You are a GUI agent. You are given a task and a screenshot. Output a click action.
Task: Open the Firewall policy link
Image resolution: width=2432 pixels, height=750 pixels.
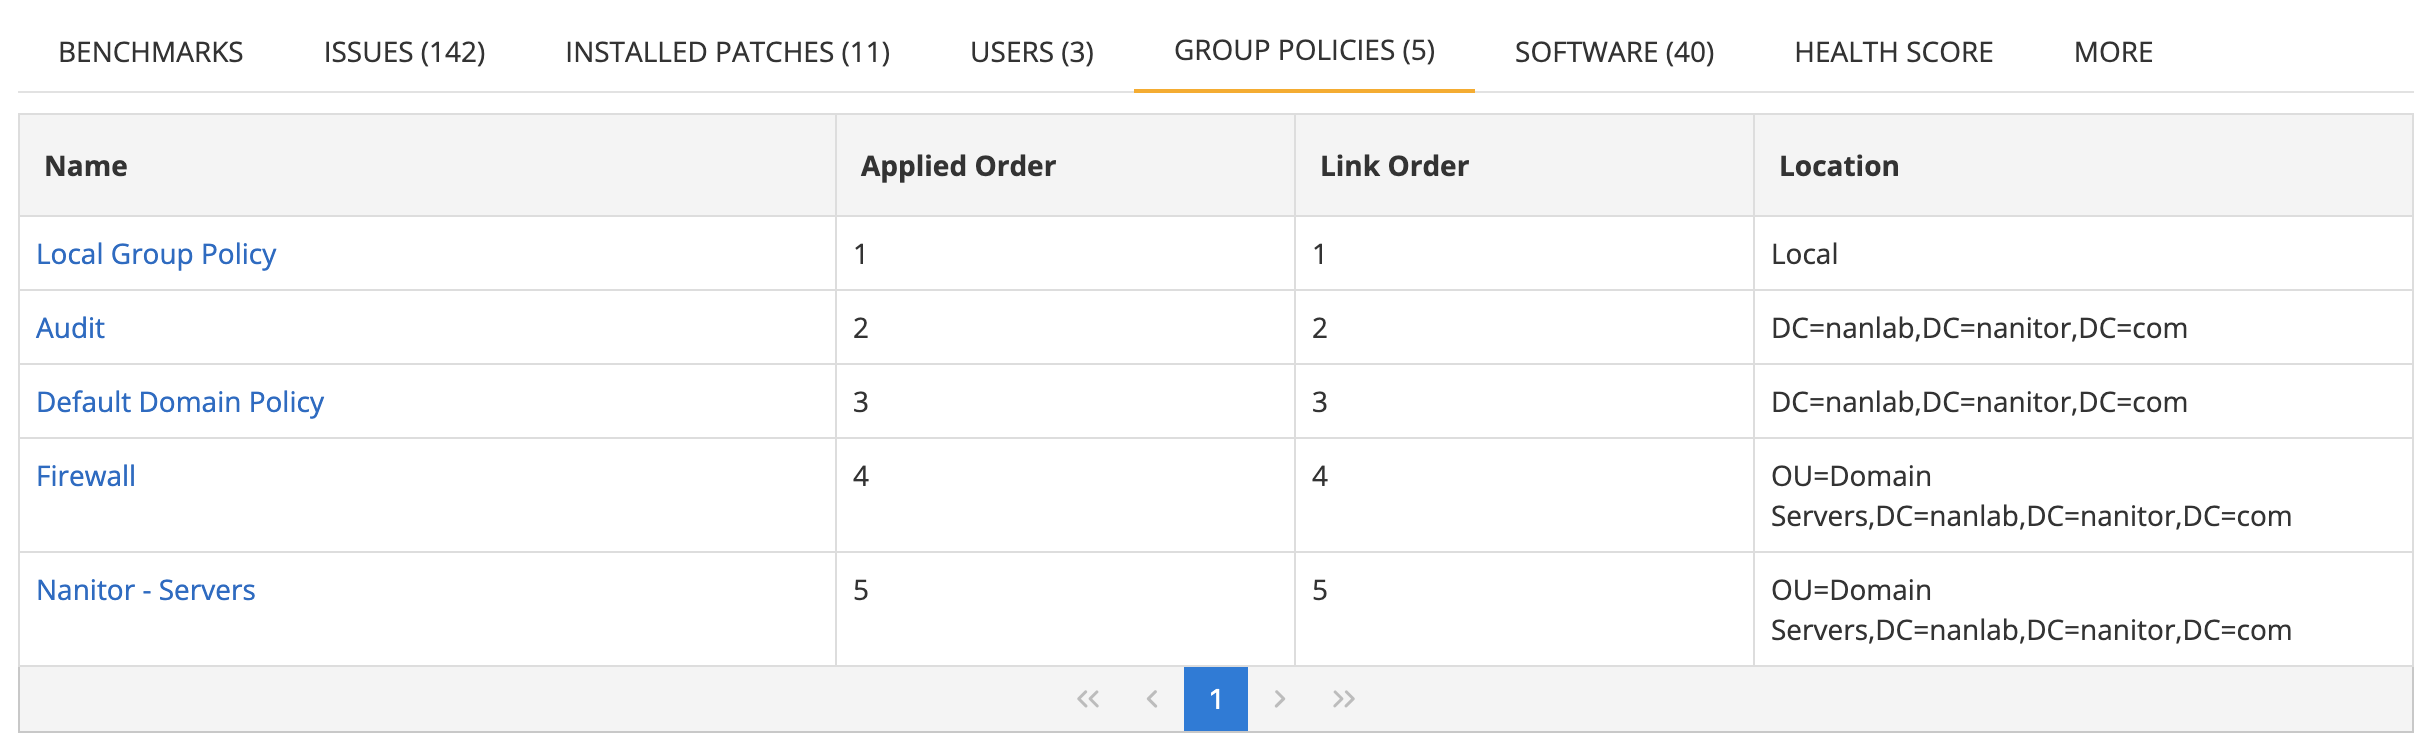point(86,476)
